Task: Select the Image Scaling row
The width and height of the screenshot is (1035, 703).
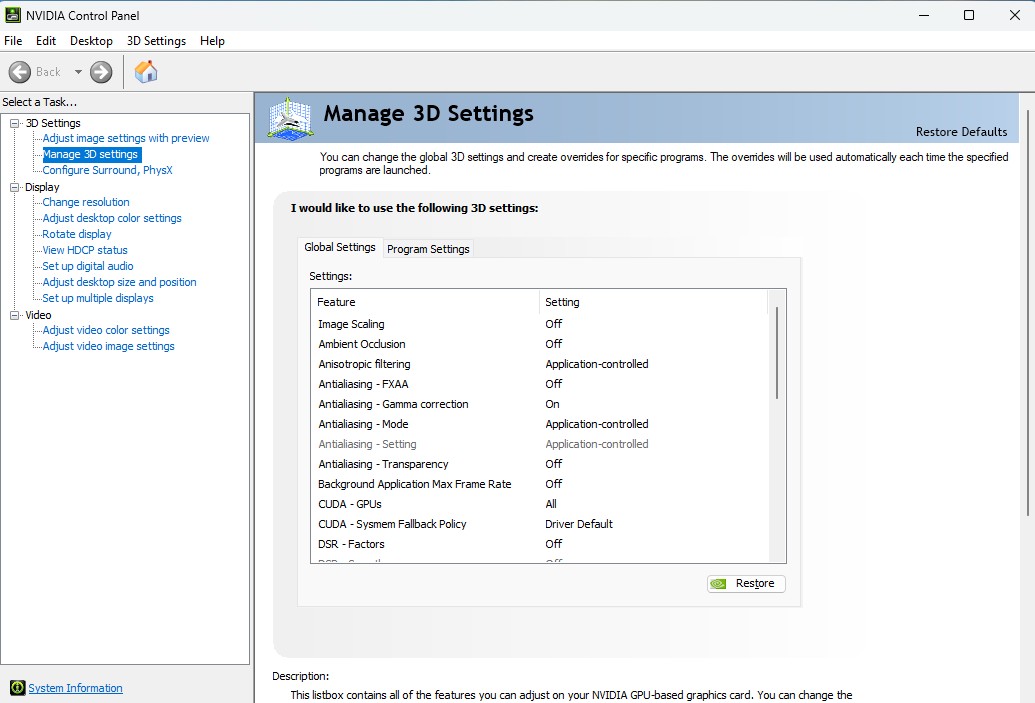Action: (x=540, y=324)
